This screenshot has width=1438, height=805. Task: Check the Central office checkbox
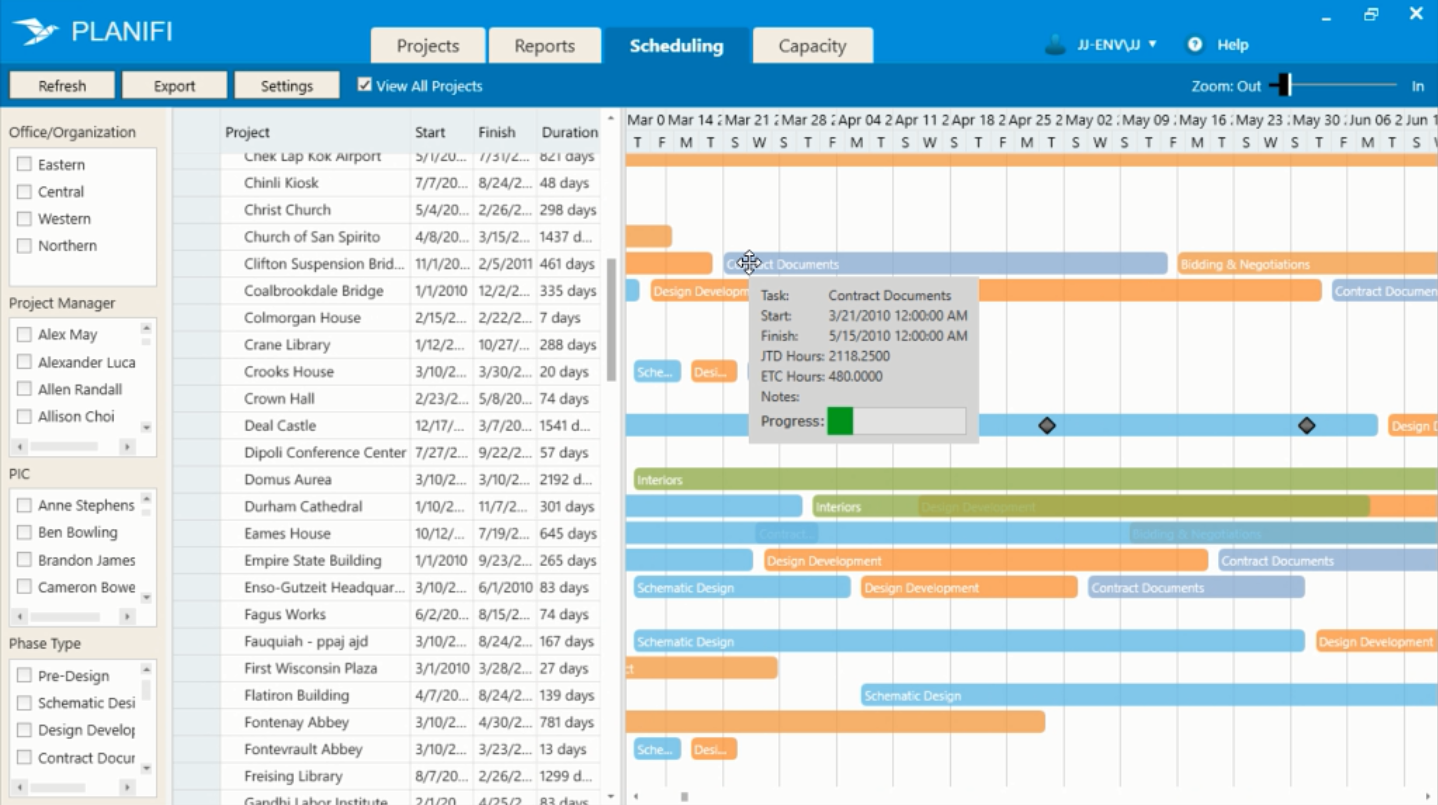pyautogui.click(x=24, y=191)
